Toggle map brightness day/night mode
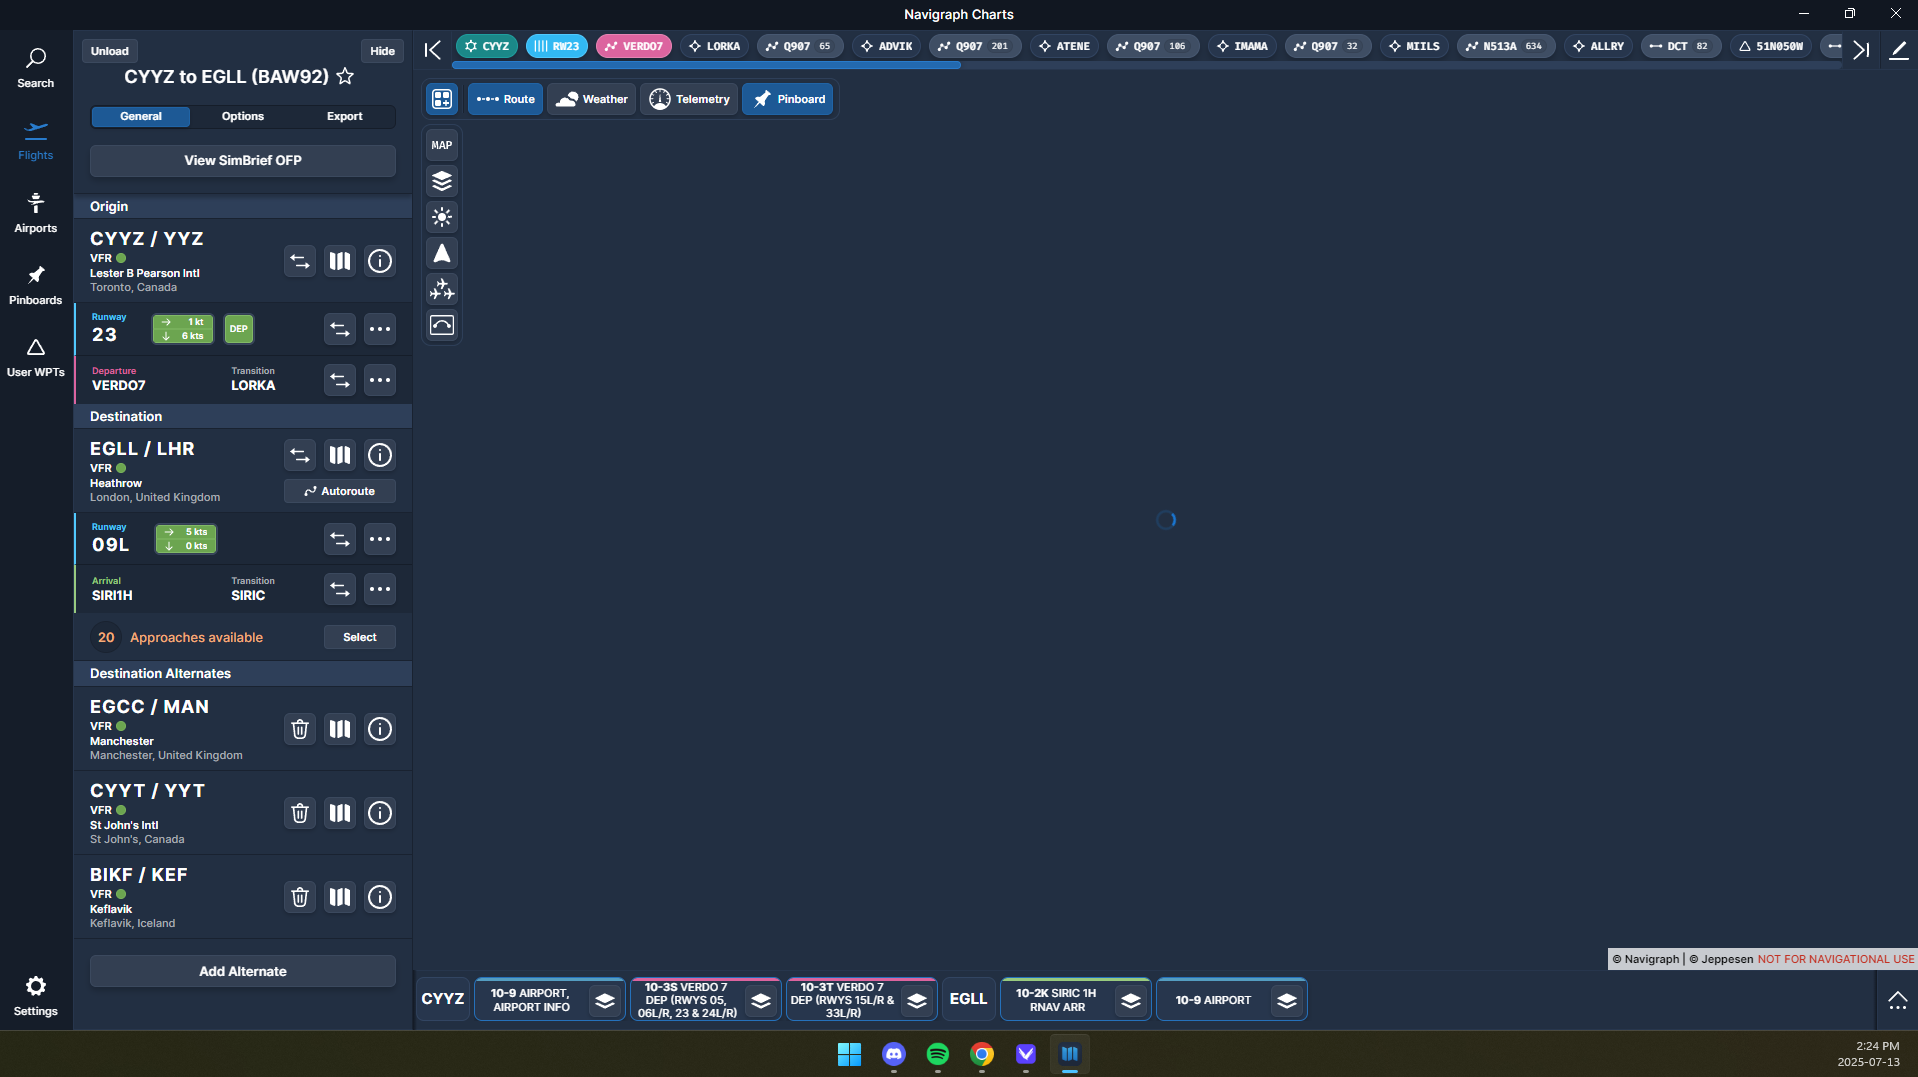 pyautogui.click(x=442, y=217)
